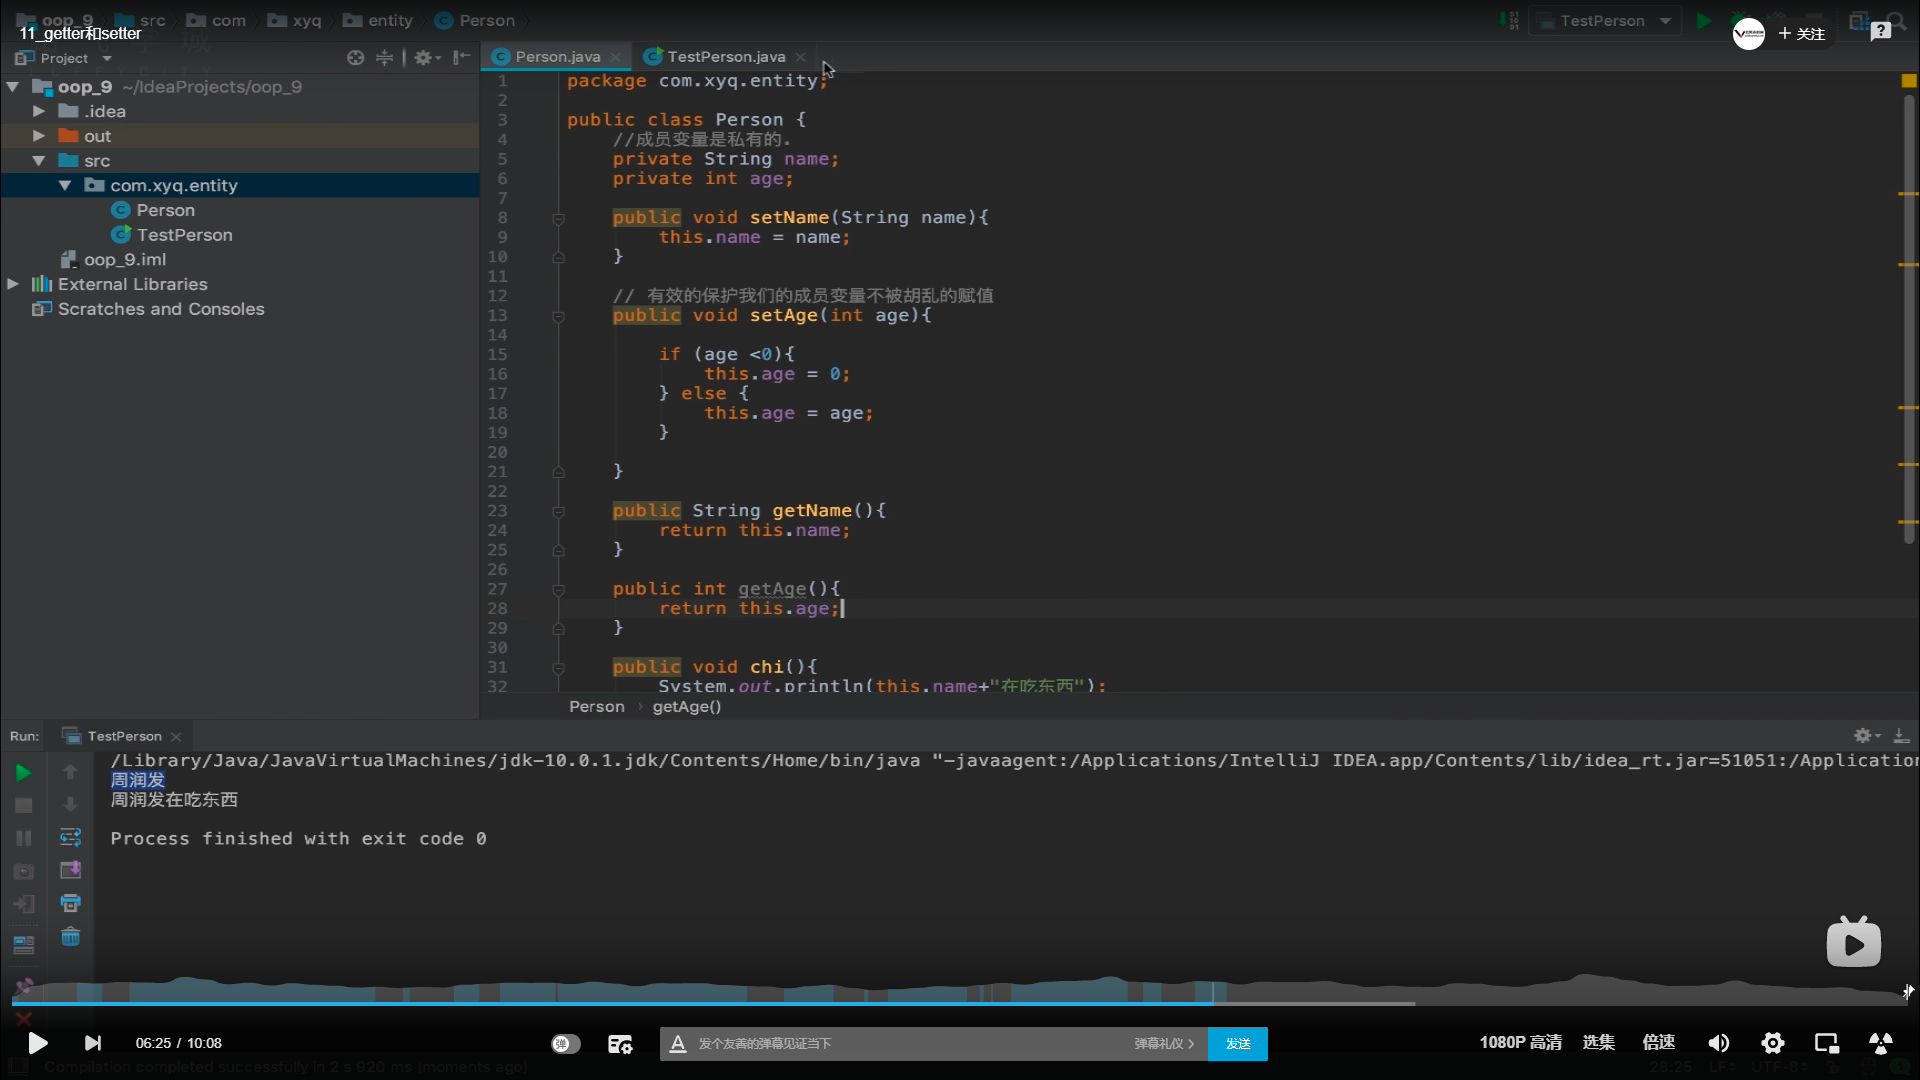The height and width of the screenshot is (1080, 1920).
Task: Mute the video volume speaker icon
Action: click(1718, 1043)
